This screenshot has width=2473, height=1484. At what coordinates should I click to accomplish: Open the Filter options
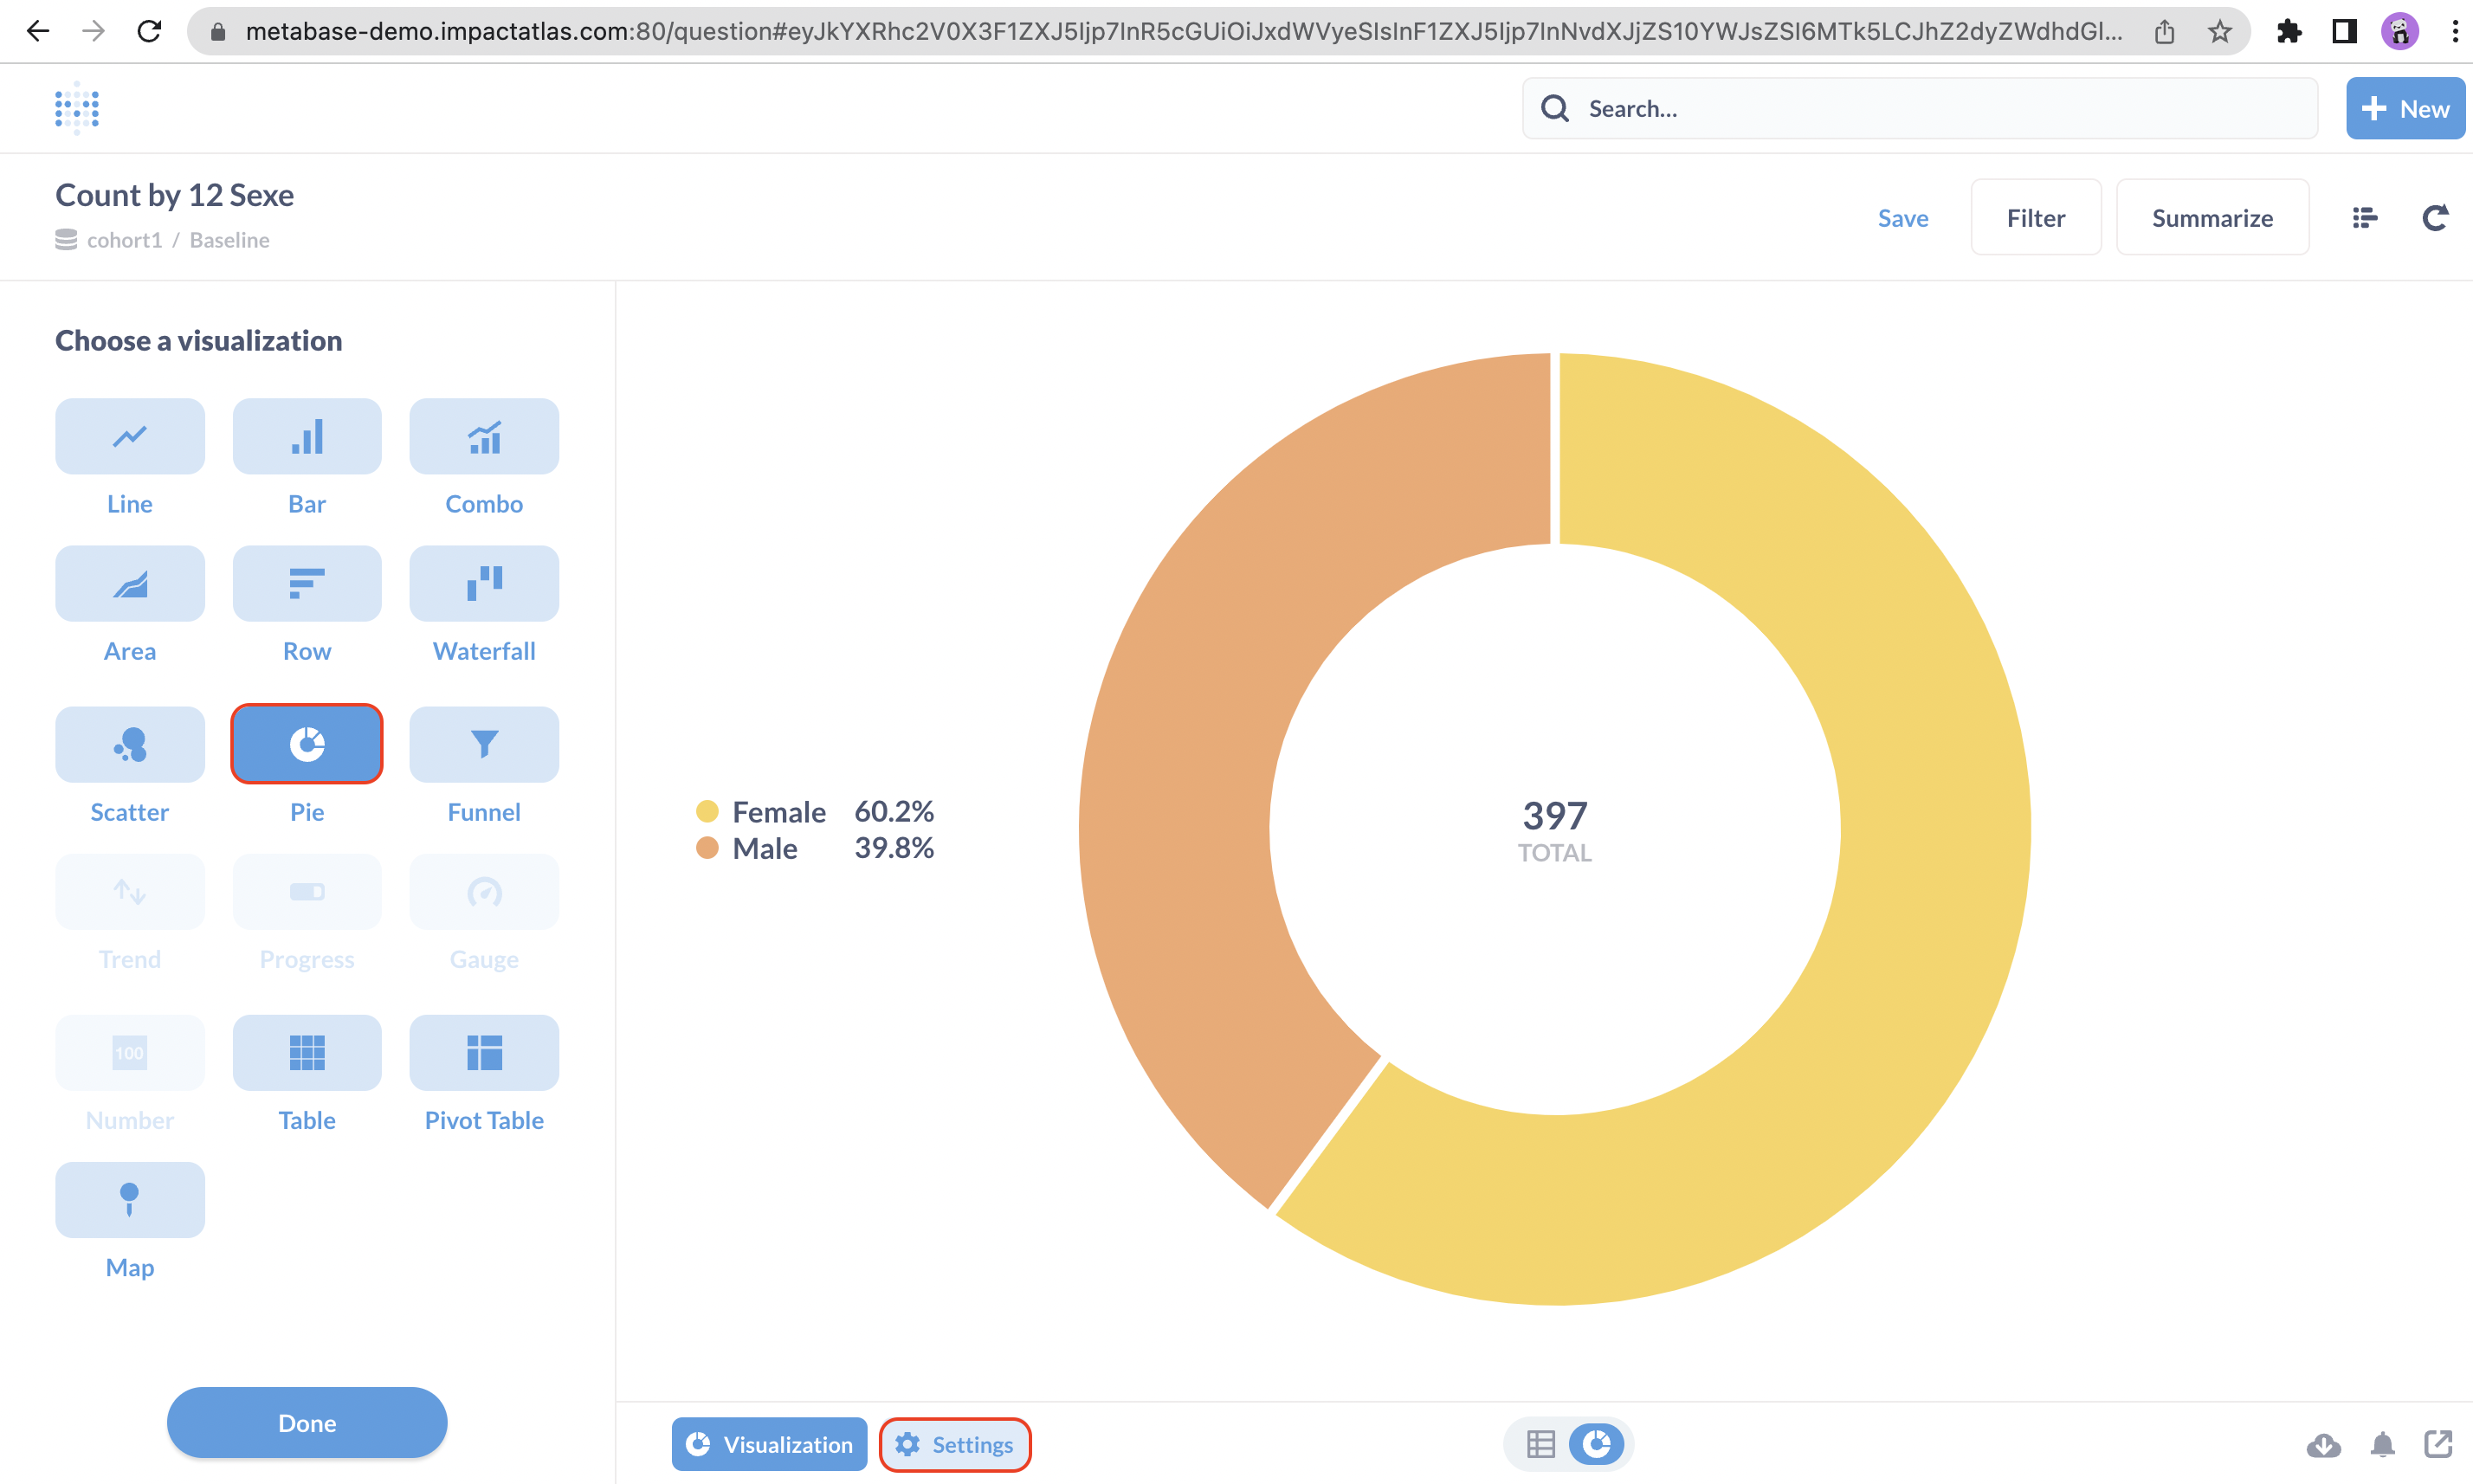[x=2035, y=218]
